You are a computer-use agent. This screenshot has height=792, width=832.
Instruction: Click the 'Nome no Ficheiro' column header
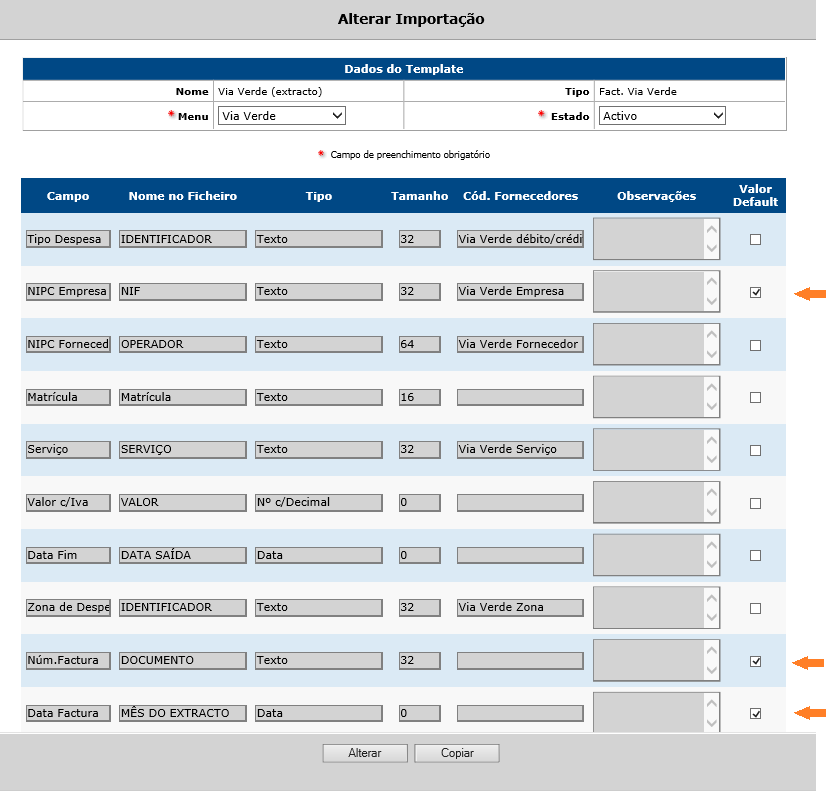183,196
